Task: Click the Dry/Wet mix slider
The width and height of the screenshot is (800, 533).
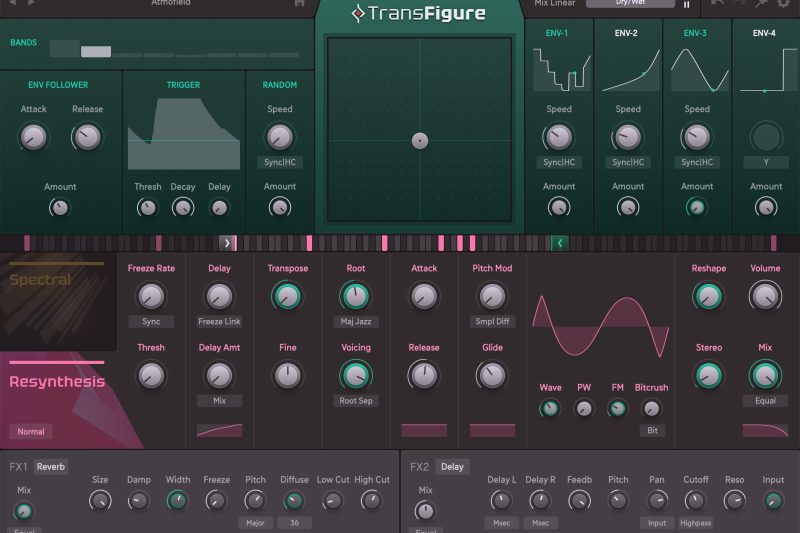Action: point(630,3)
